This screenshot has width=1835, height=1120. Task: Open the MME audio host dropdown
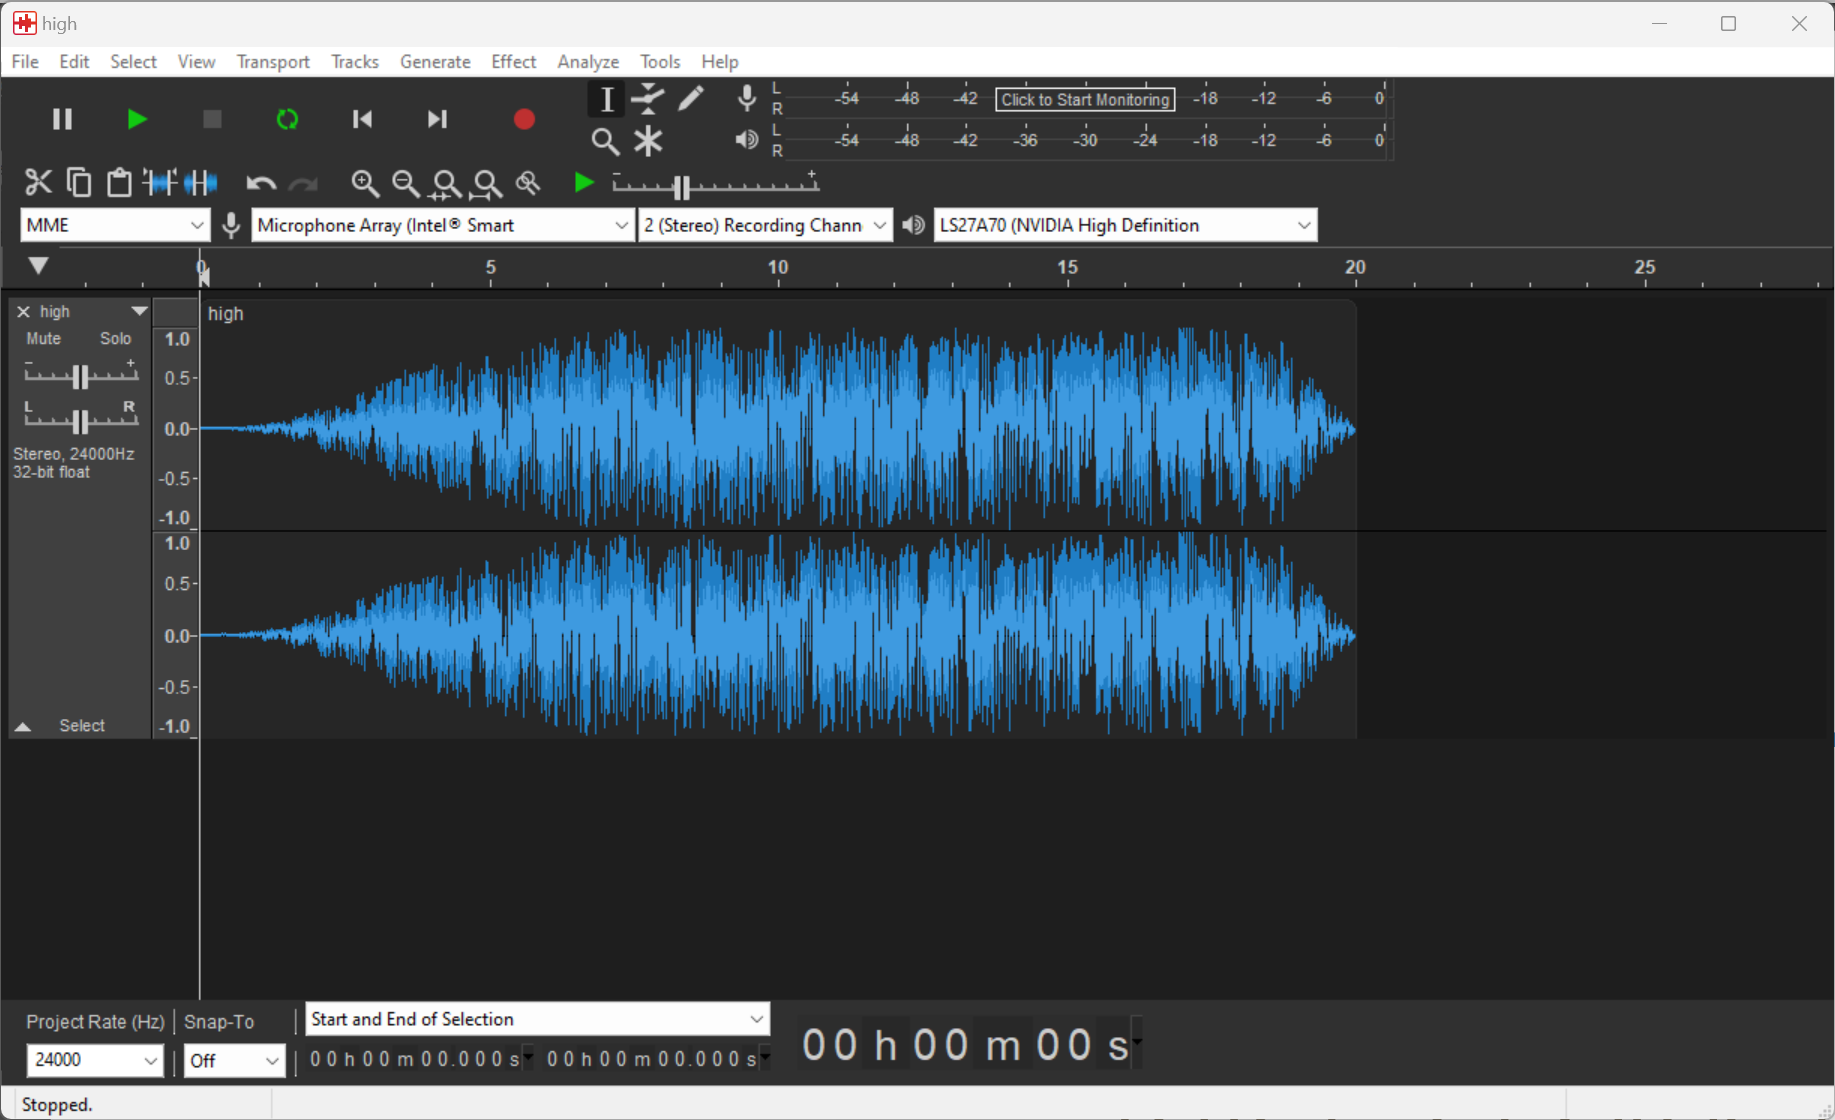(x=114, y=225)
